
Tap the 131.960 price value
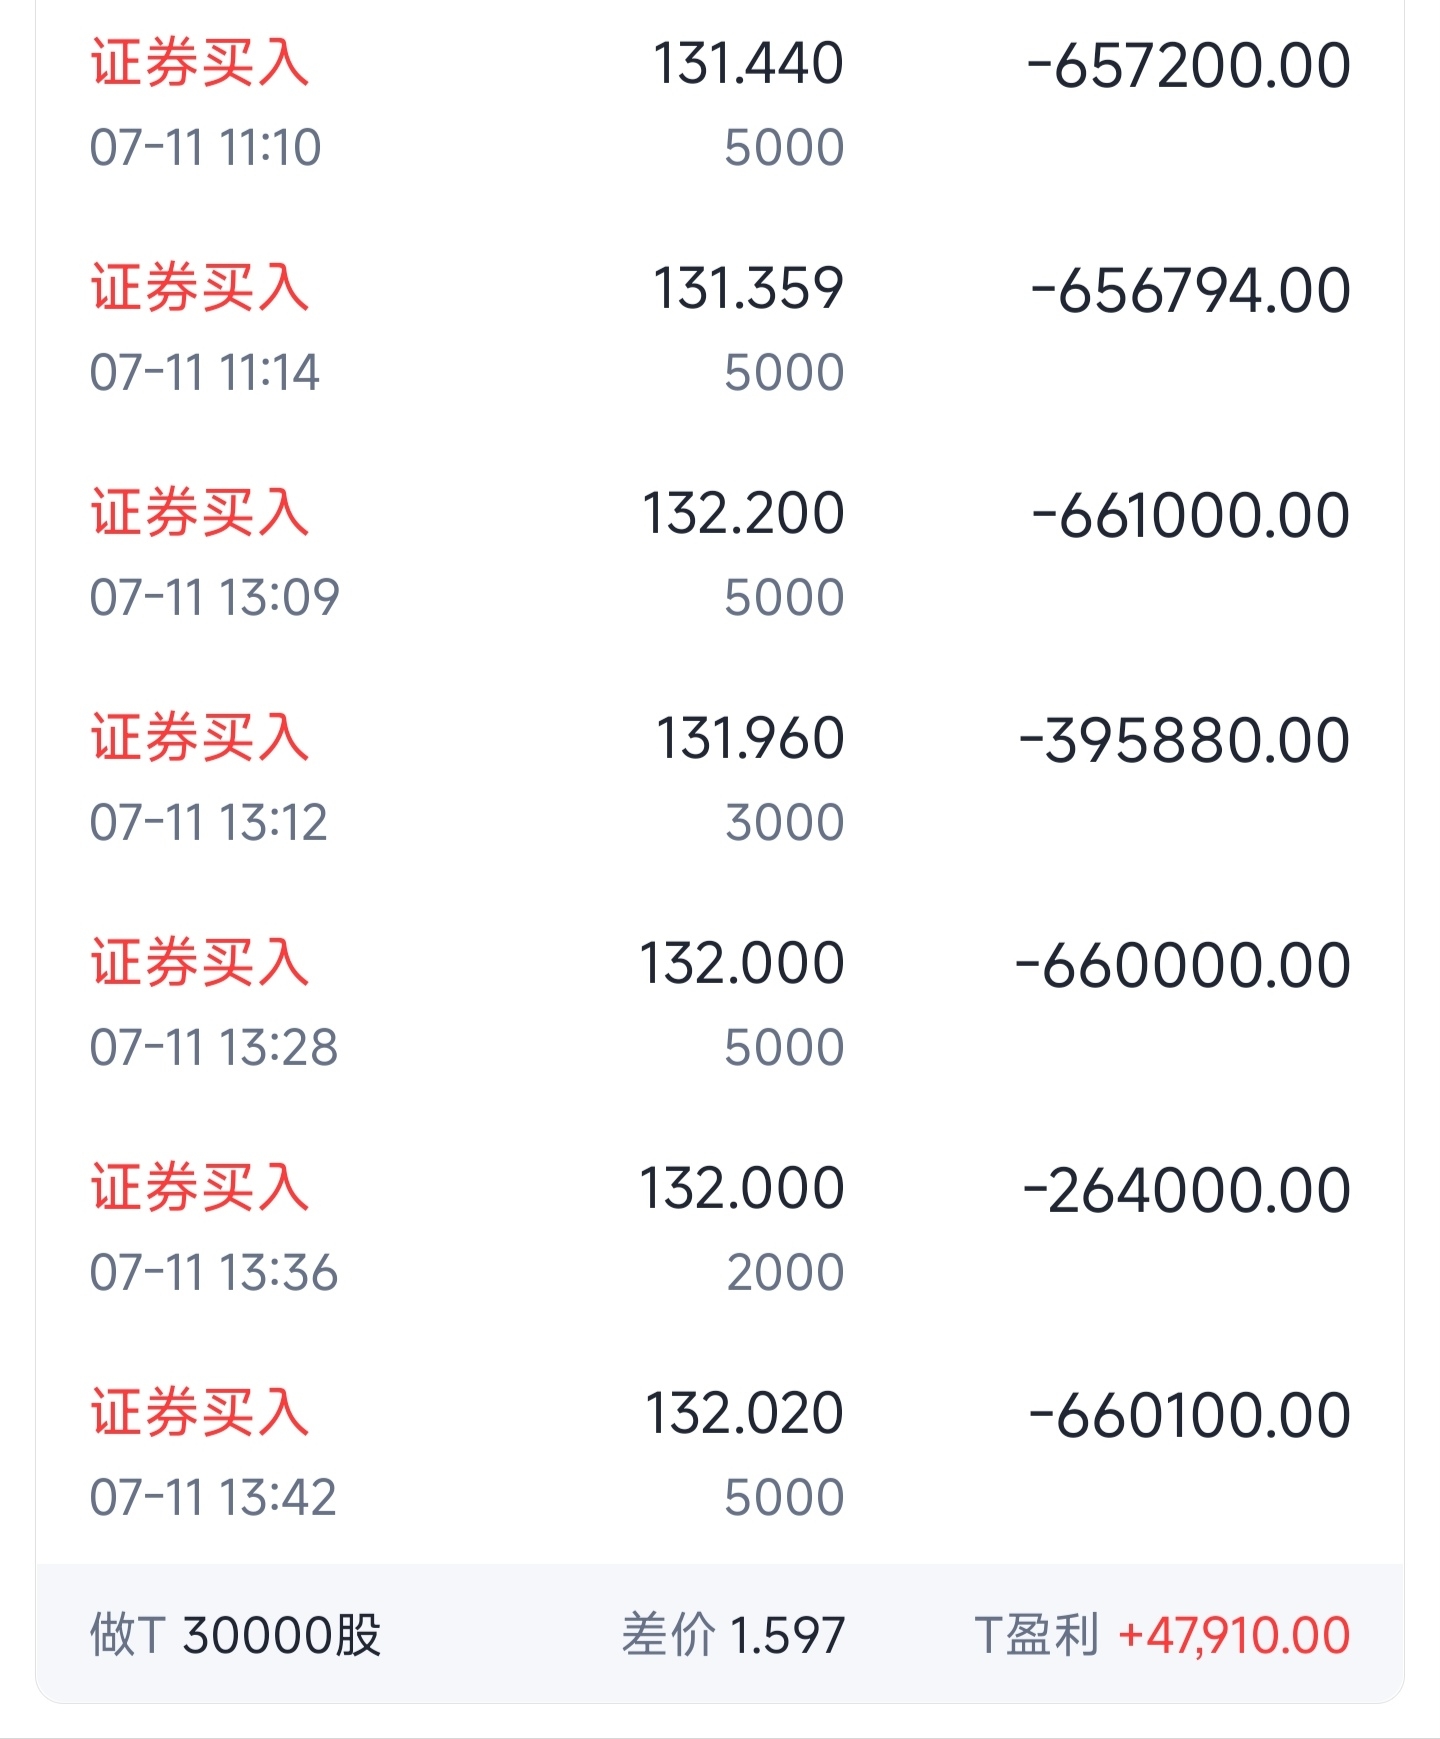(x=750, y=739)
